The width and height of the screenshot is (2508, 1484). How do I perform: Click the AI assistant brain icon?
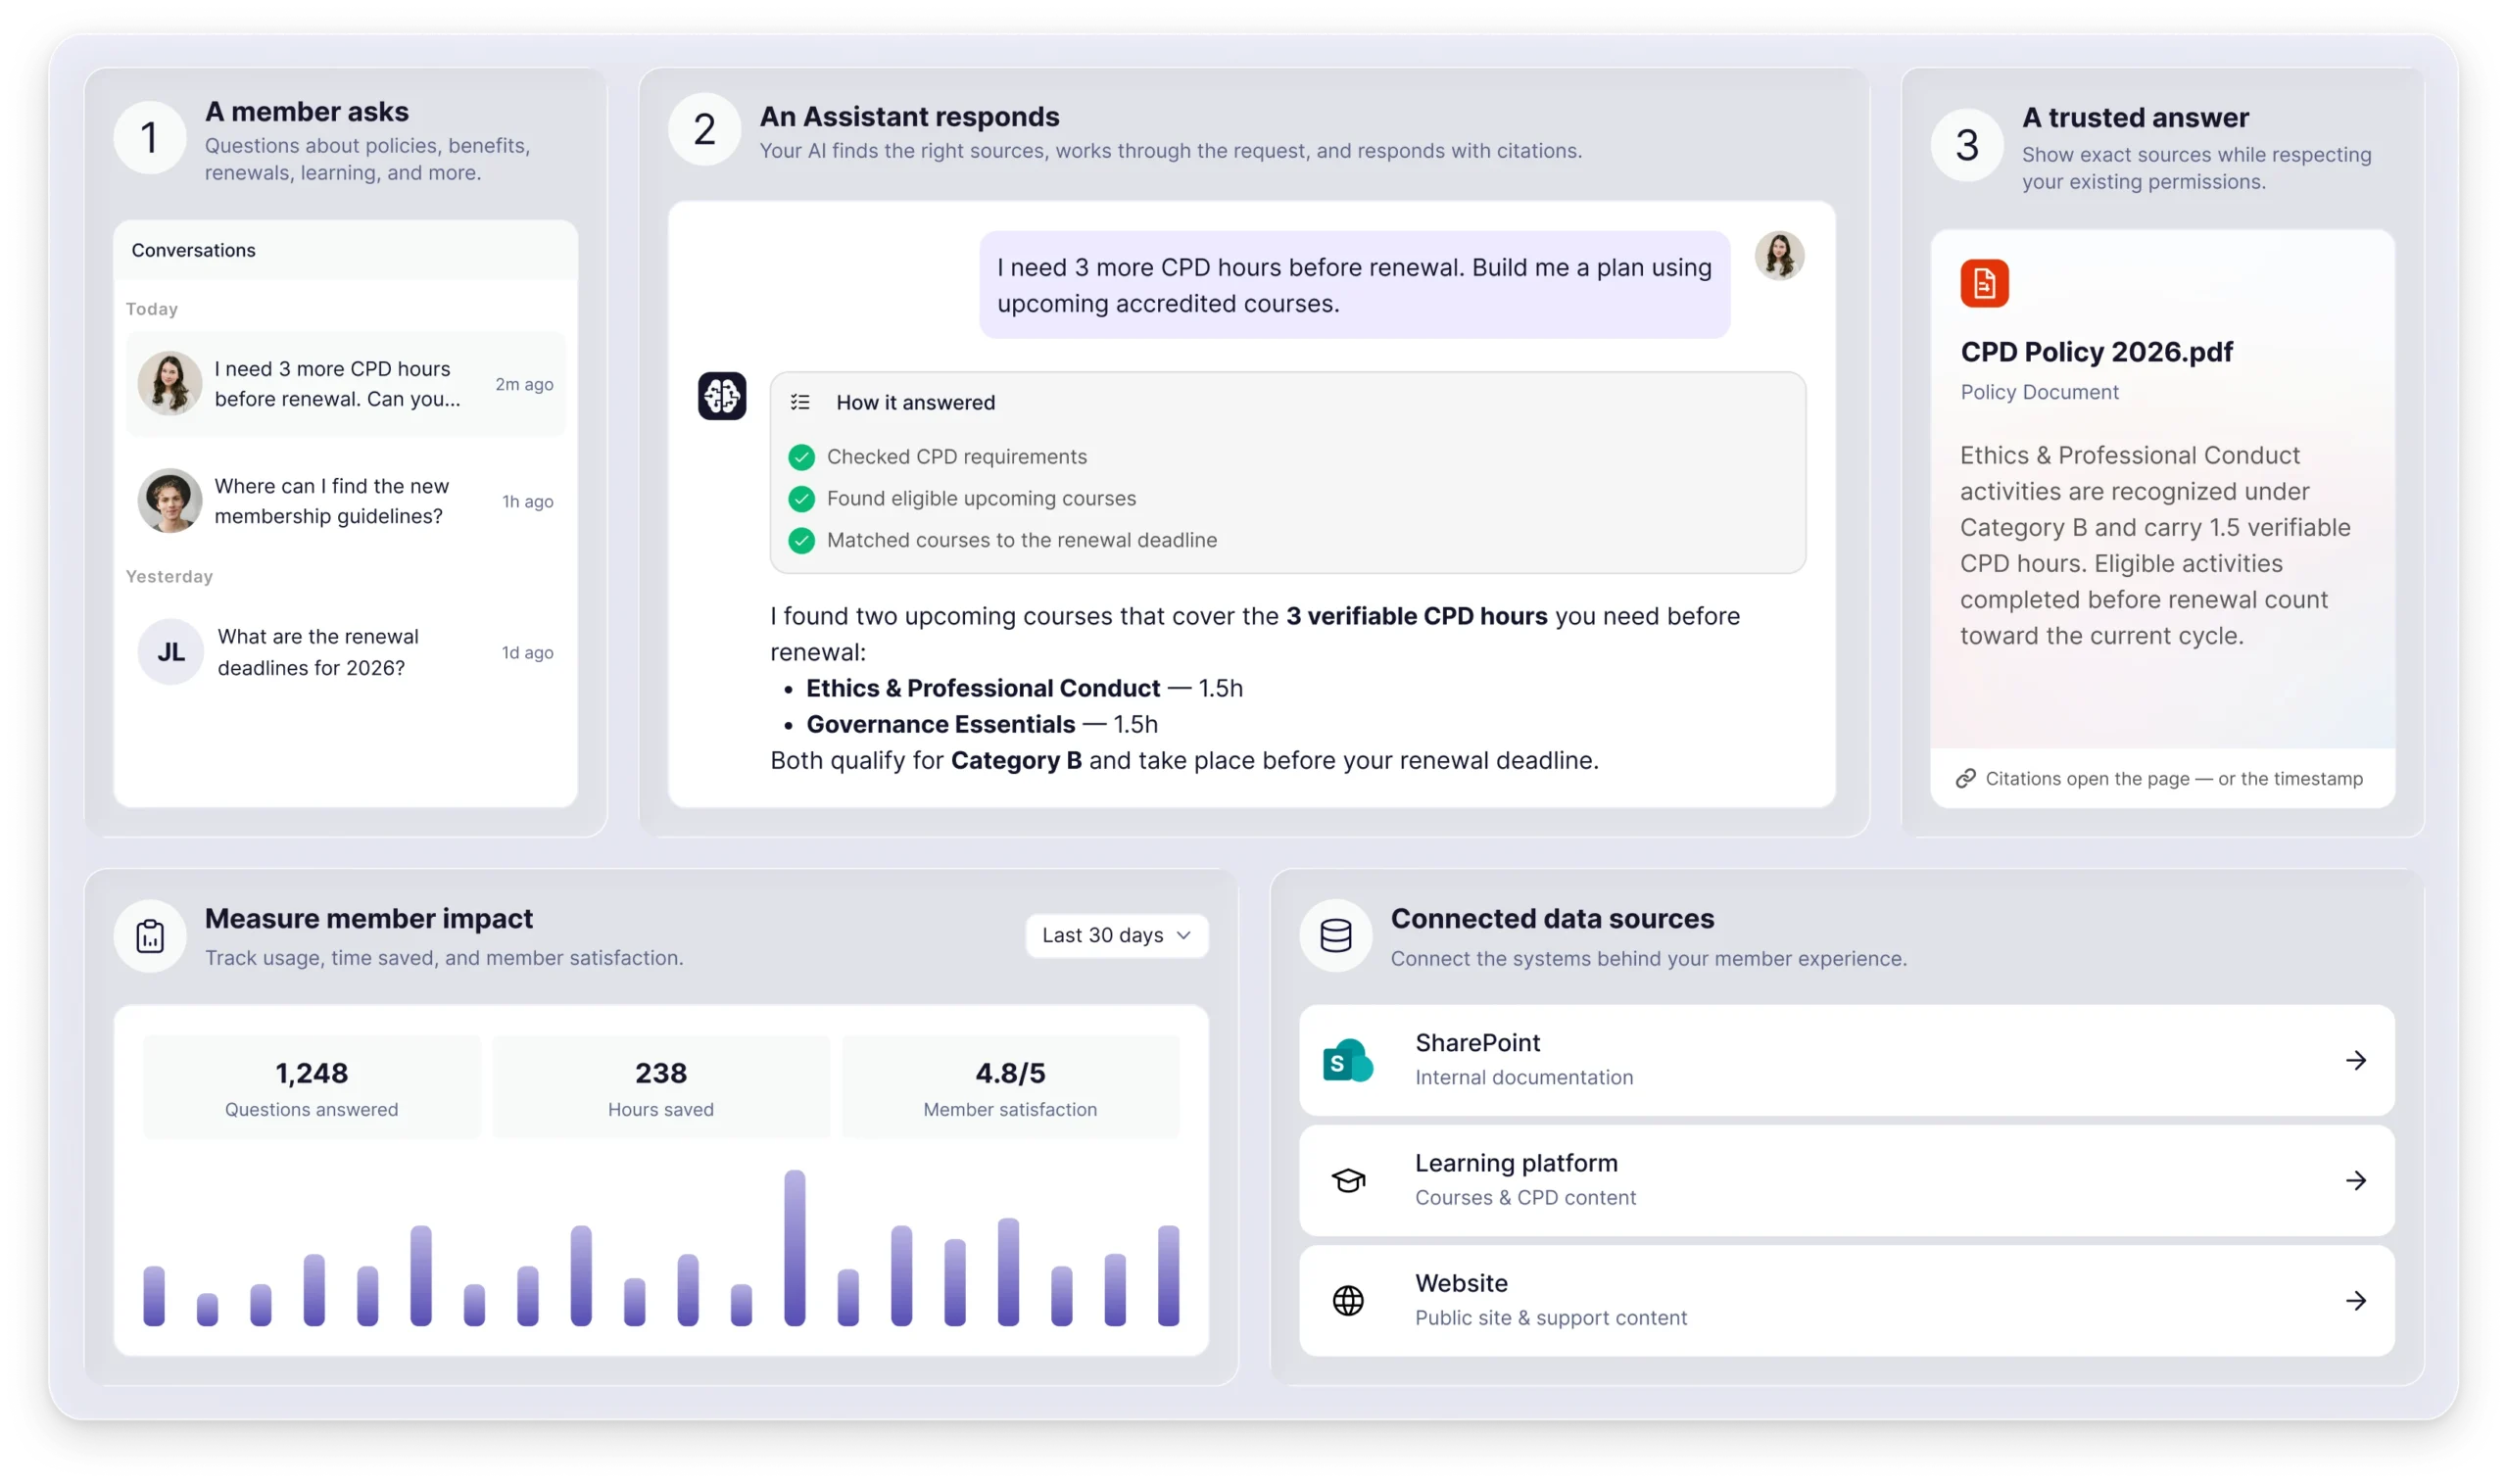(x=721, y=396)
